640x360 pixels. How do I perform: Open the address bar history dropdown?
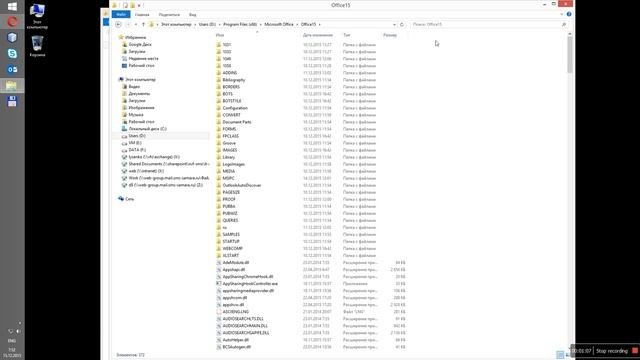click(394, 24)
